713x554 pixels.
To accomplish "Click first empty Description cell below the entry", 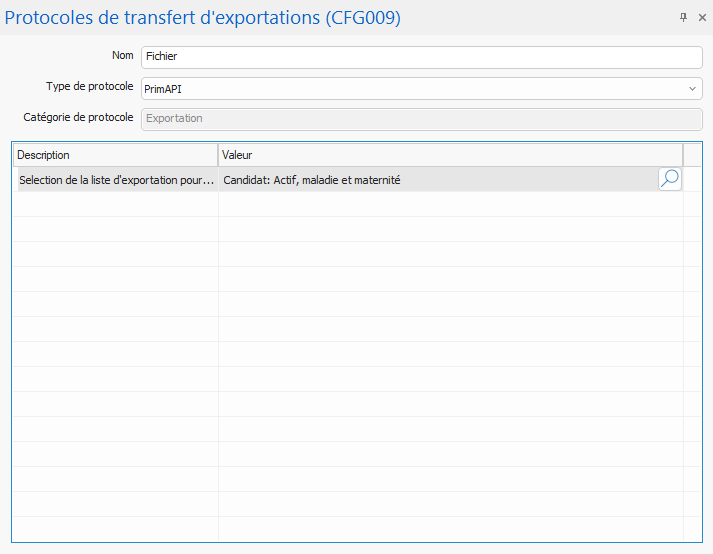I will [x=116, y=204].
